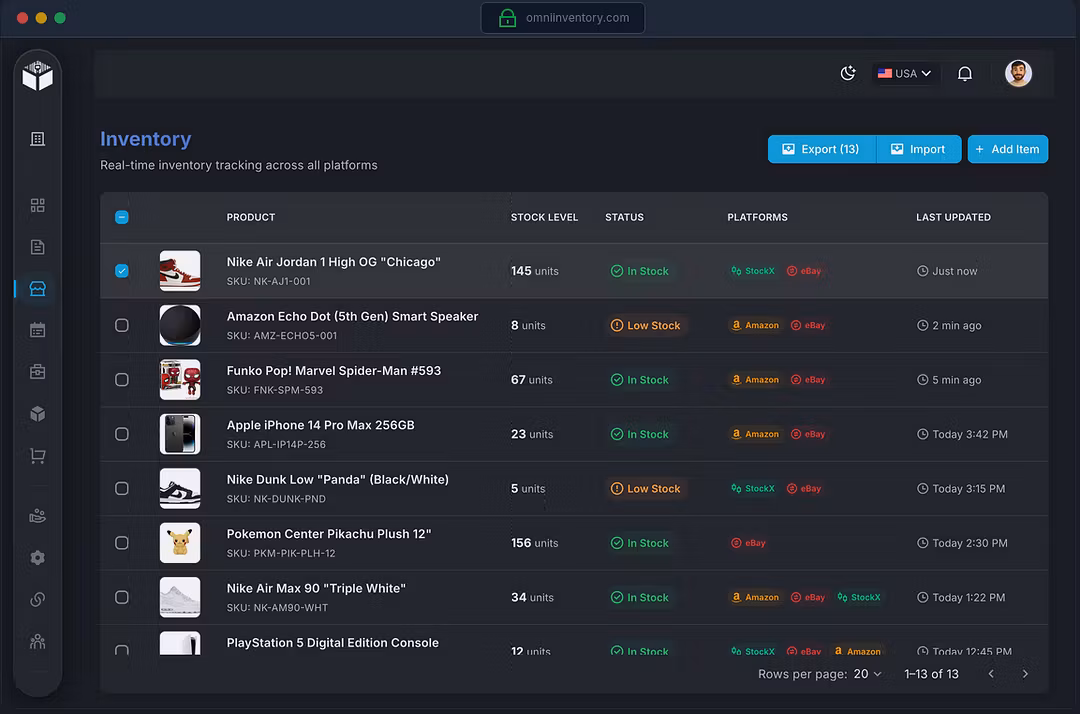Image resolution: width=1080 pixels, height=714 pixels.
Task: Open the settings gear in sidebar
Action: (38, 558)
